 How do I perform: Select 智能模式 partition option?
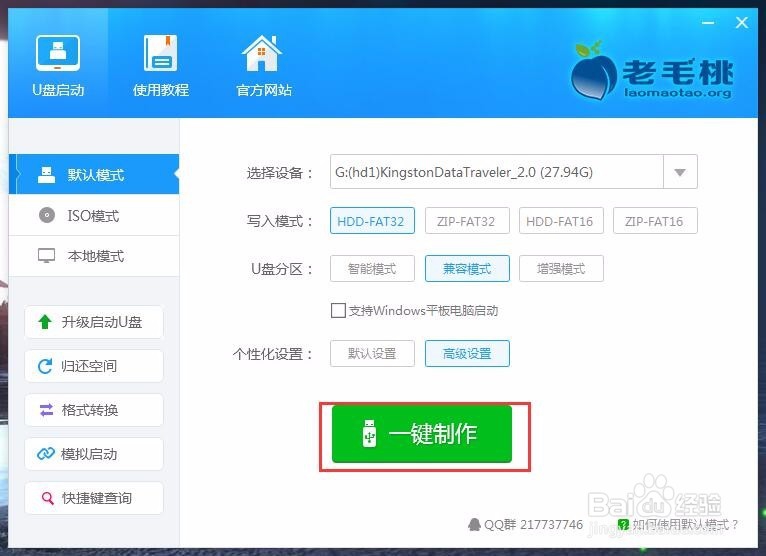[372, 269]
